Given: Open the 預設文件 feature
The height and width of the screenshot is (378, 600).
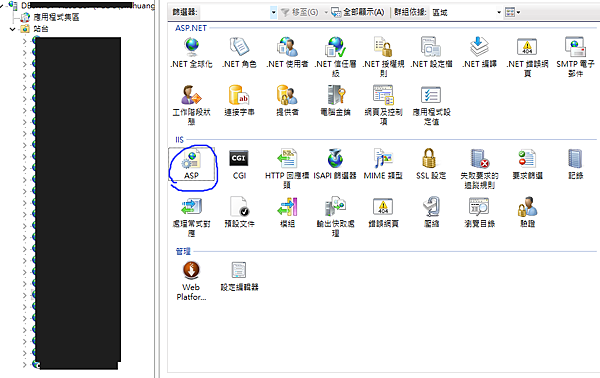Looking at the screenshot, I should [x=239, y=212].
